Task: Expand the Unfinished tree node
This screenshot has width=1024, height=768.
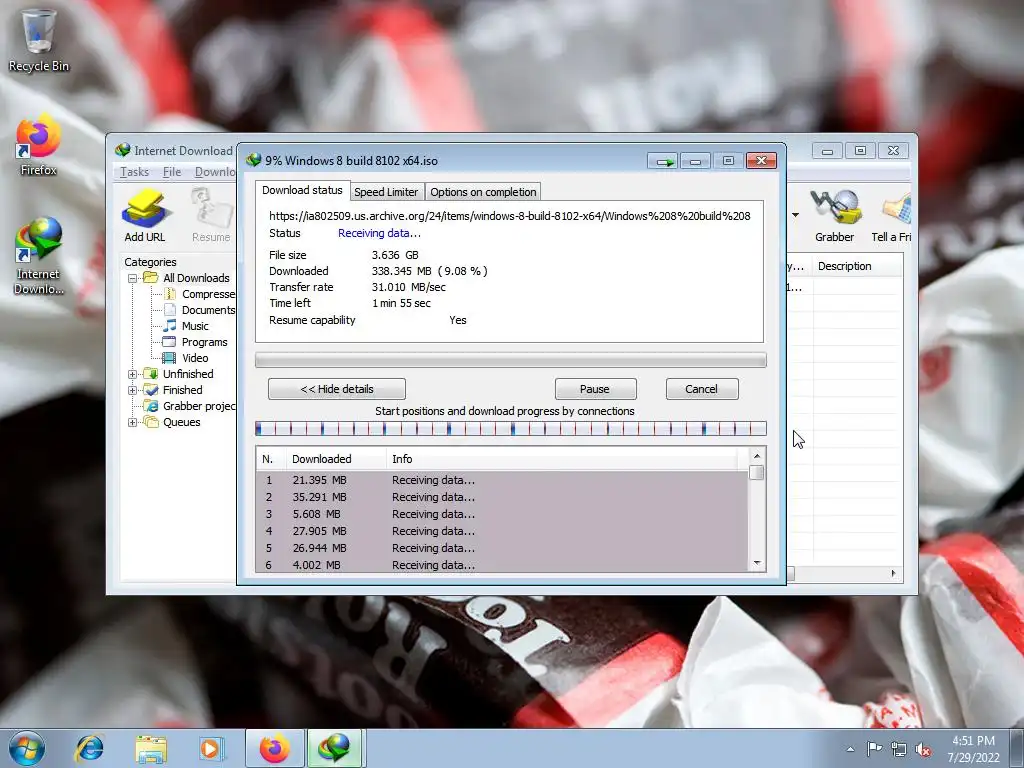Action: pyautogui.click(x=133, y=374)
